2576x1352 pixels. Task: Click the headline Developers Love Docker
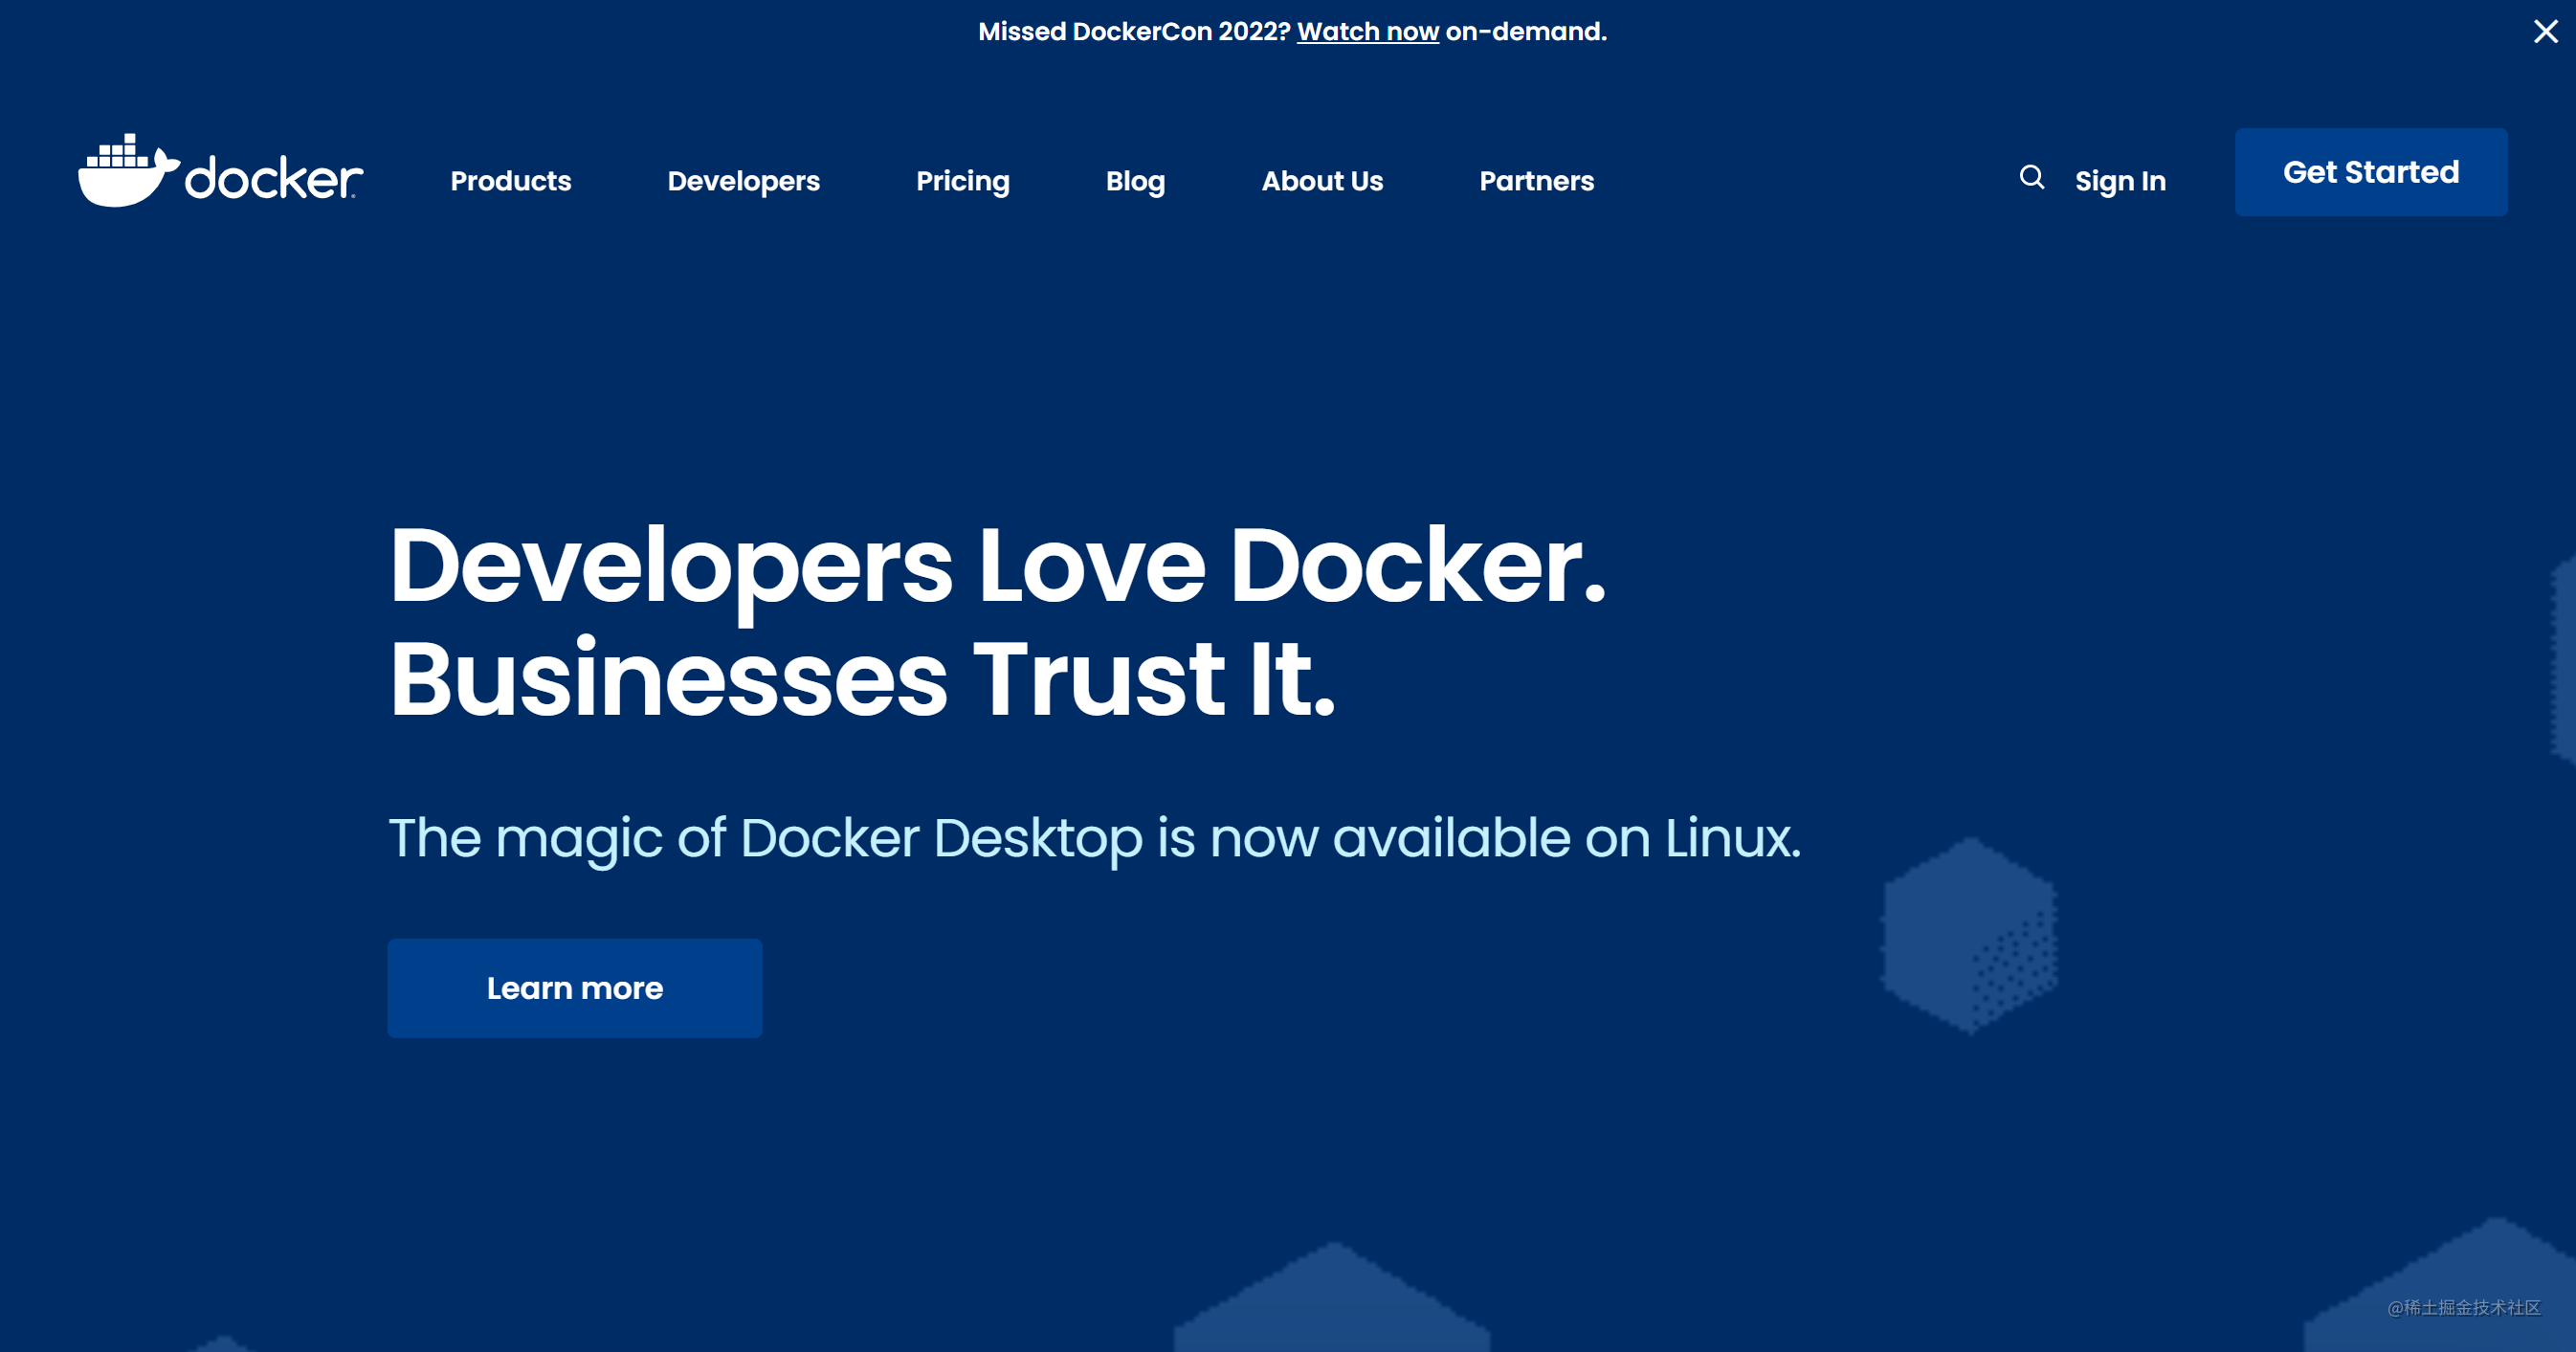coord(1000,568)
